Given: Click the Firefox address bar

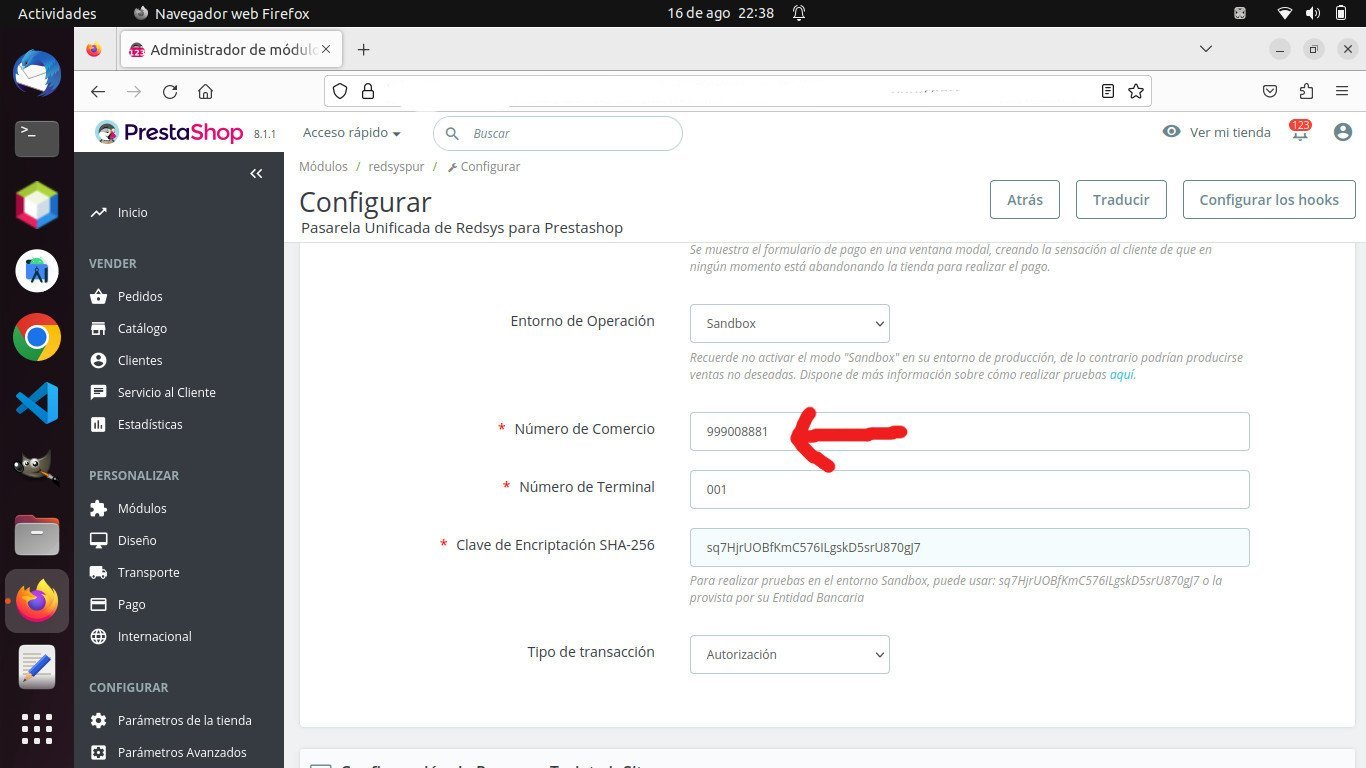Looking at the screenshot, I should 738,91.
